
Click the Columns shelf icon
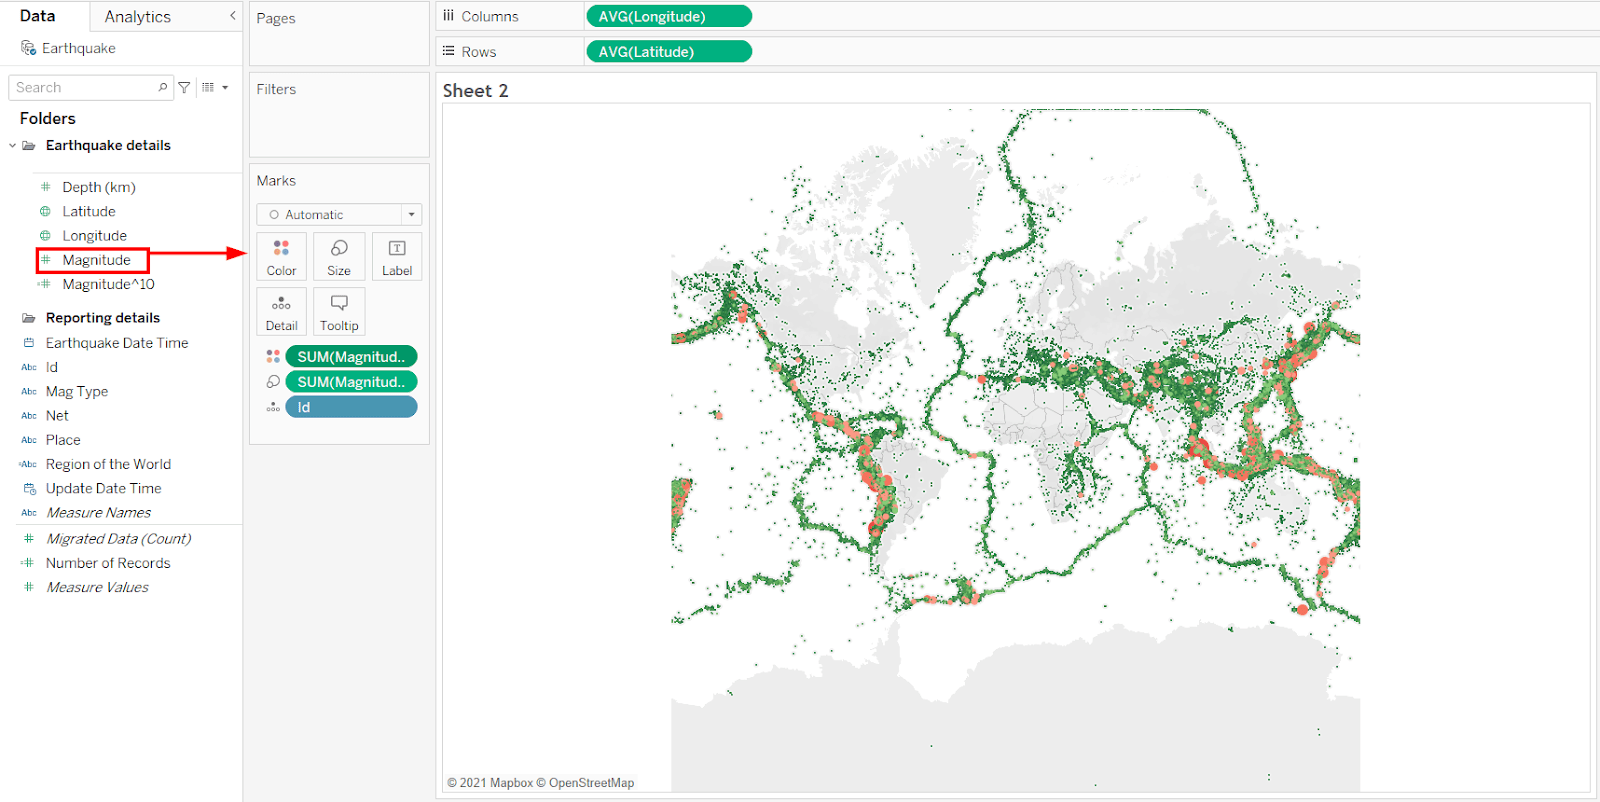(x=448, y=16)
